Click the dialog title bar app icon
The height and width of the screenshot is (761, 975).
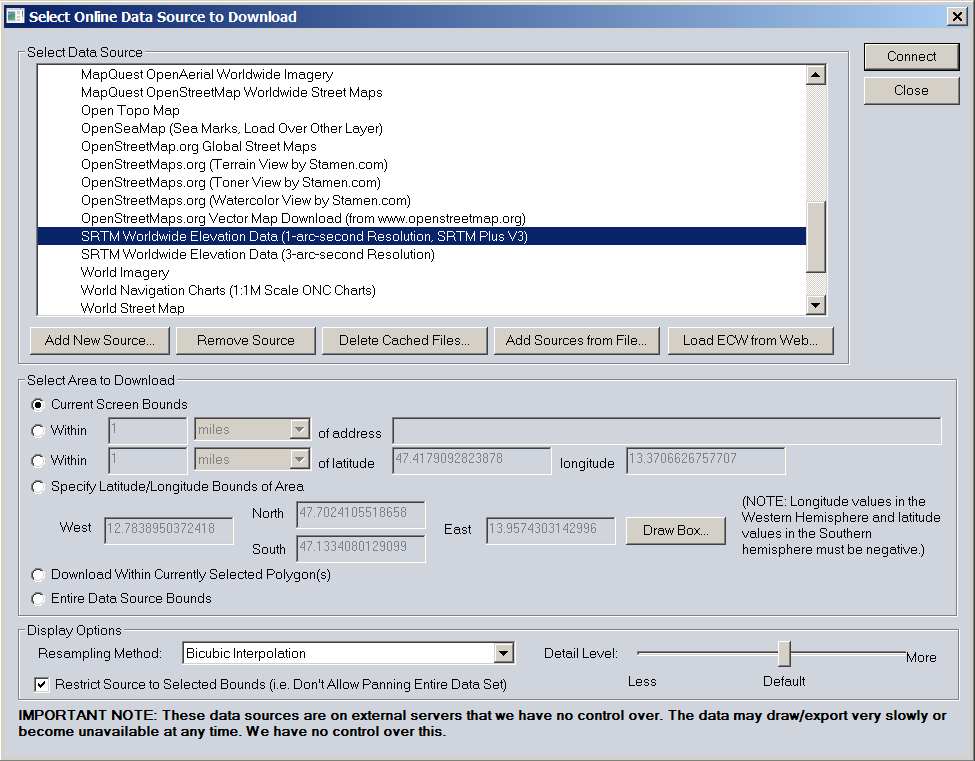[x=14, y=16]
